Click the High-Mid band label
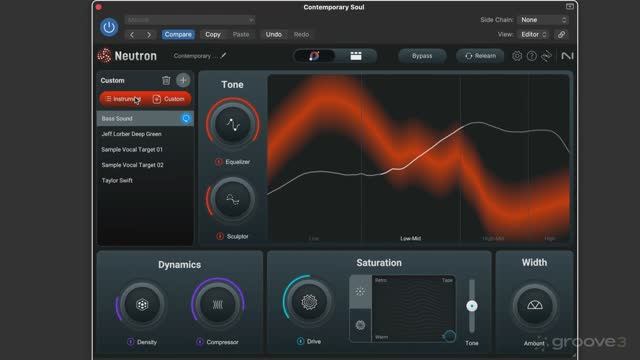Viewport: 640px width, 360px height. (x=493, y=238)
